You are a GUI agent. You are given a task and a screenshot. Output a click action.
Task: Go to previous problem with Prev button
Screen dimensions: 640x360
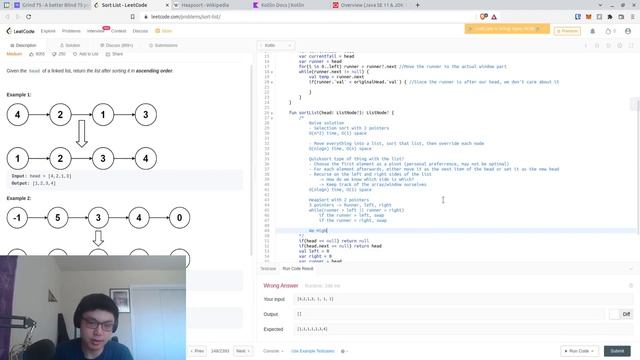tap(197, 351)
